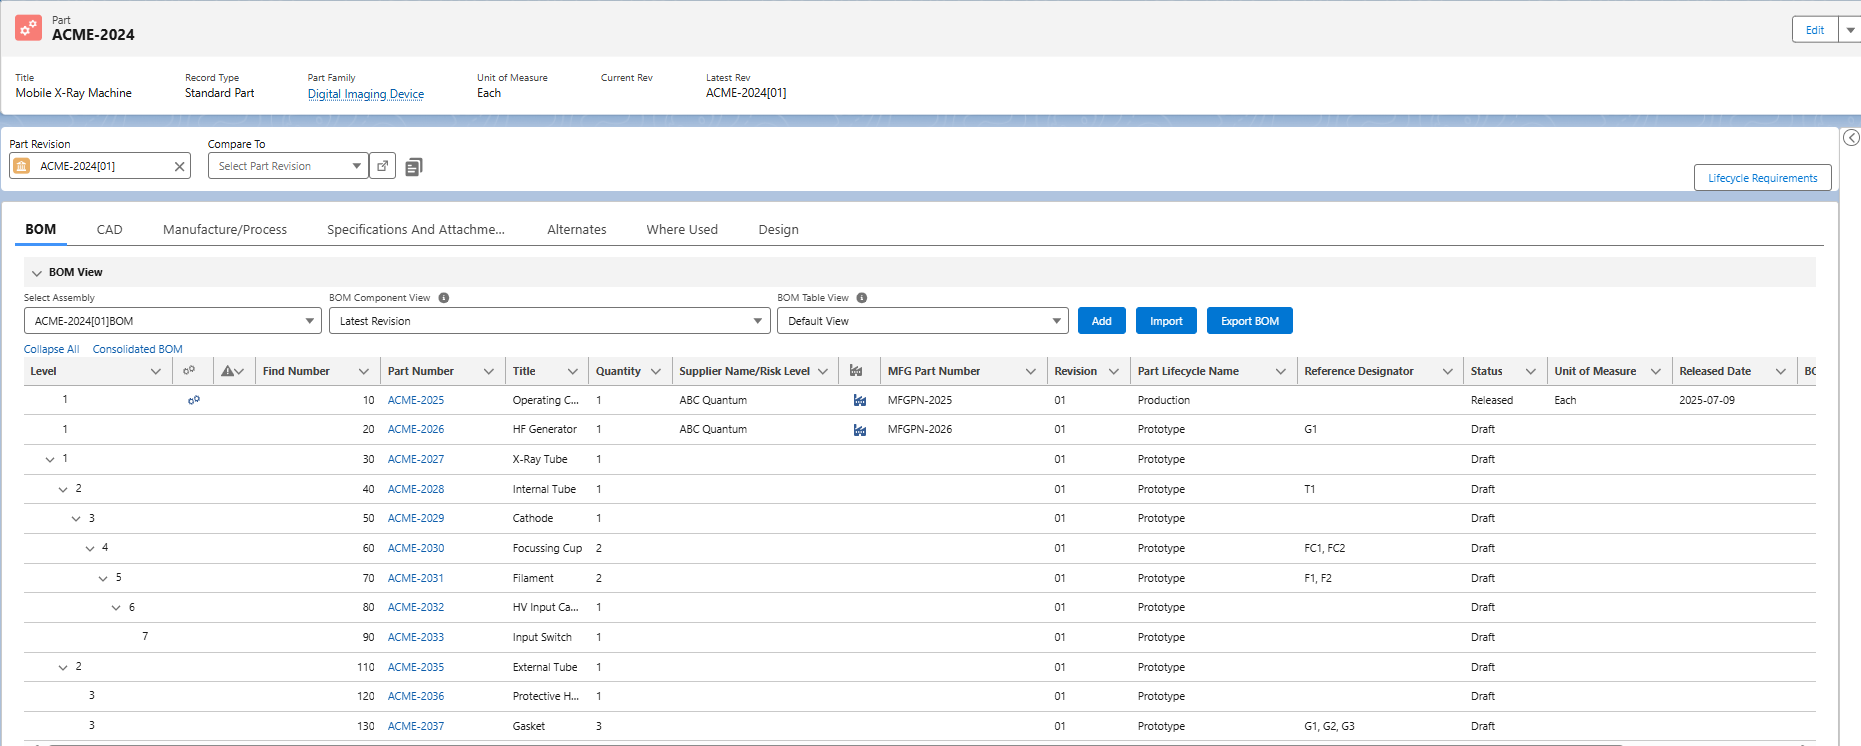The width and height of the screenshot is (1861, 746).
Task: Click the Lifecycle Requirements button
Action: 1762,178
